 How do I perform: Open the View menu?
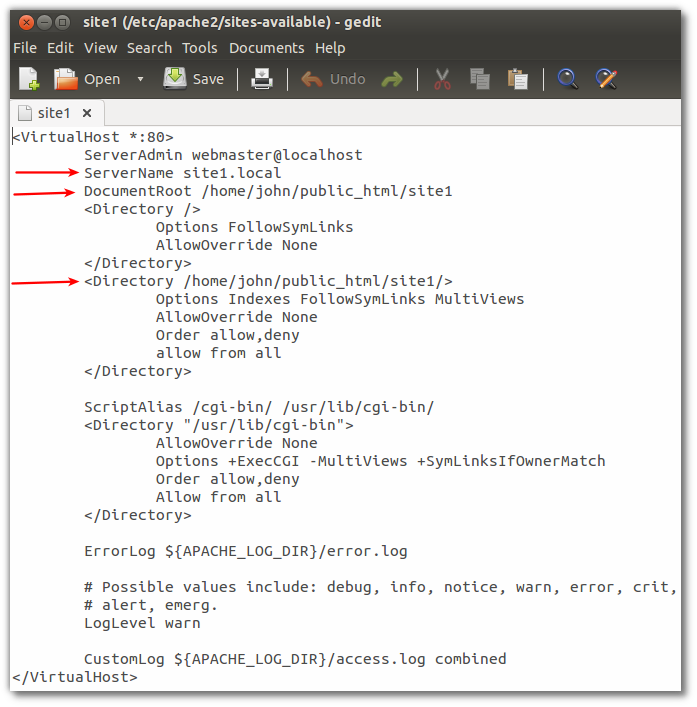[100, 48]
